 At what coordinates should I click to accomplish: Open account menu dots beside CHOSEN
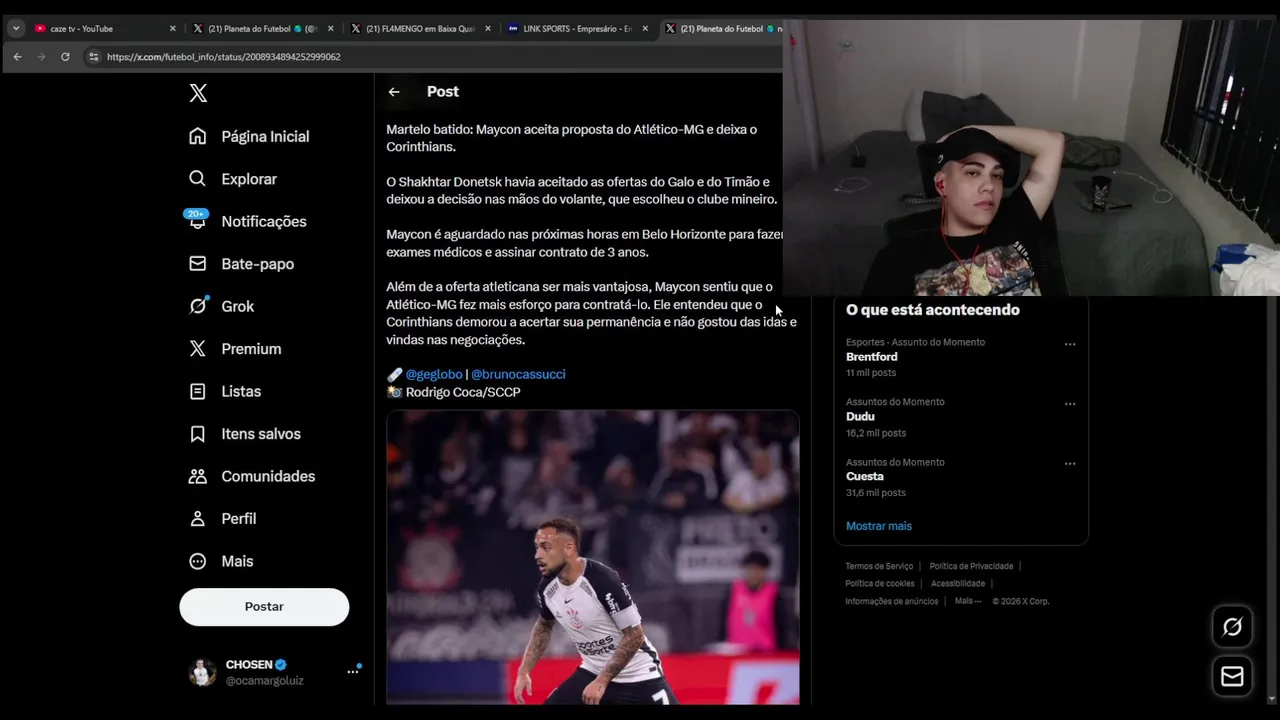352,672
